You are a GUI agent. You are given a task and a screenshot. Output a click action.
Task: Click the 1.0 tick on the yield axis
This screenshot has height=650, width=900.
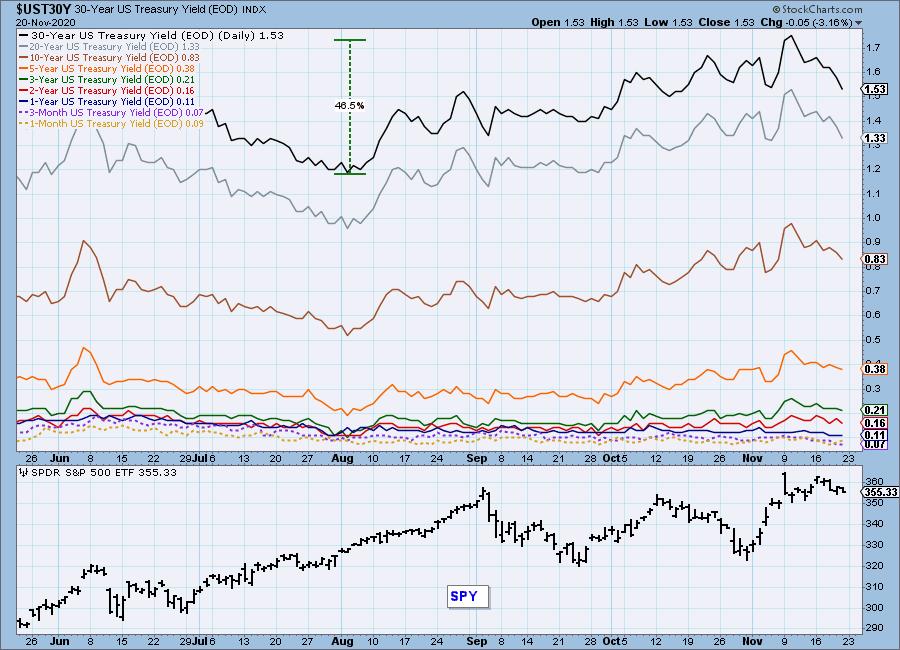click(x=873, y=217)
